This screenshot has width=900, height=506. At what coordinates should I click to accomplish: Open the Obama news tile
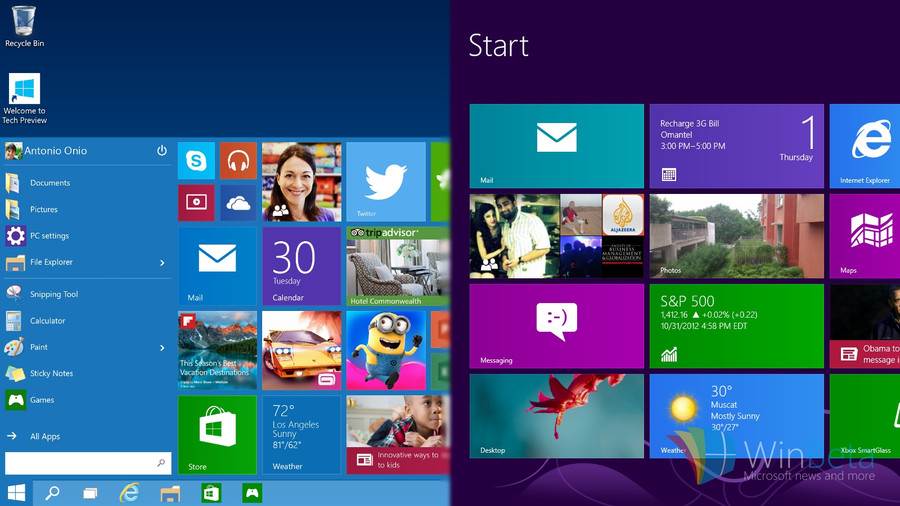click(864, 326)
